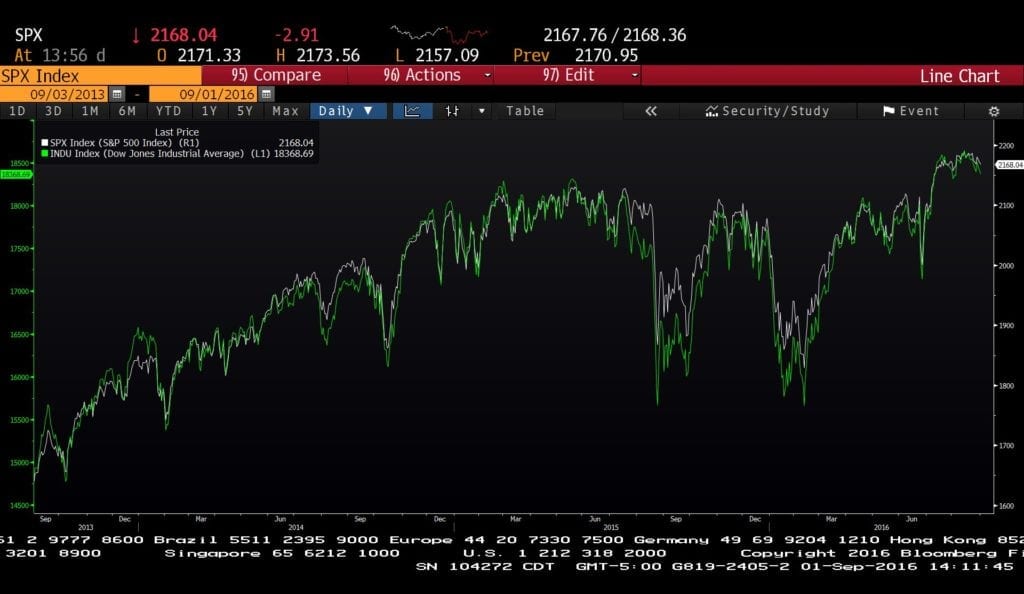Select the YTD time range

click(x=168, y=111)
